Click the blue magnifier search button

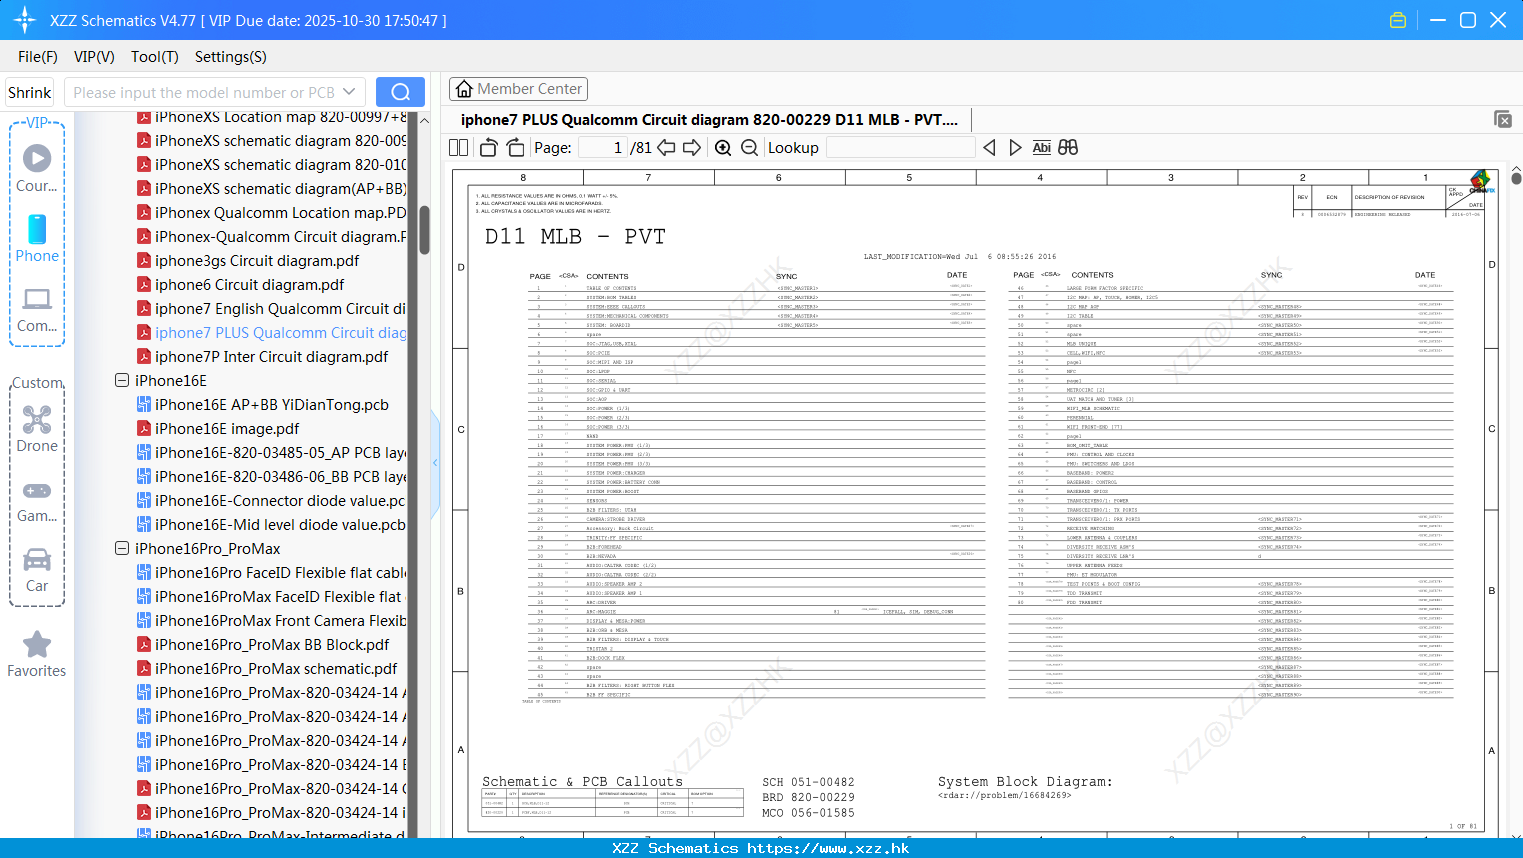[x=400, y=92]
